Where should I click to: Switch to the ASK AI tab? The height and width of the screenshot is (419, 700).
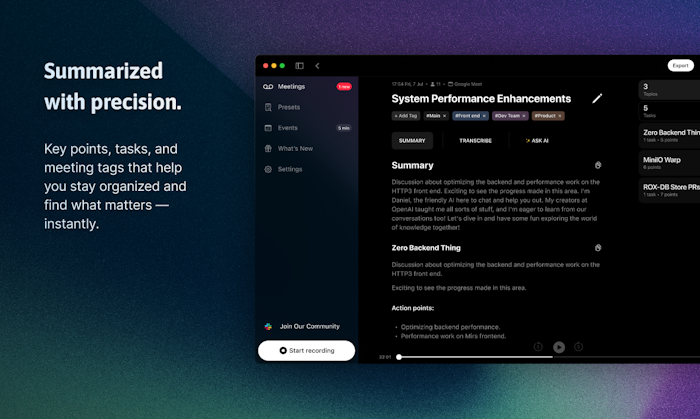tap(537, 141)
